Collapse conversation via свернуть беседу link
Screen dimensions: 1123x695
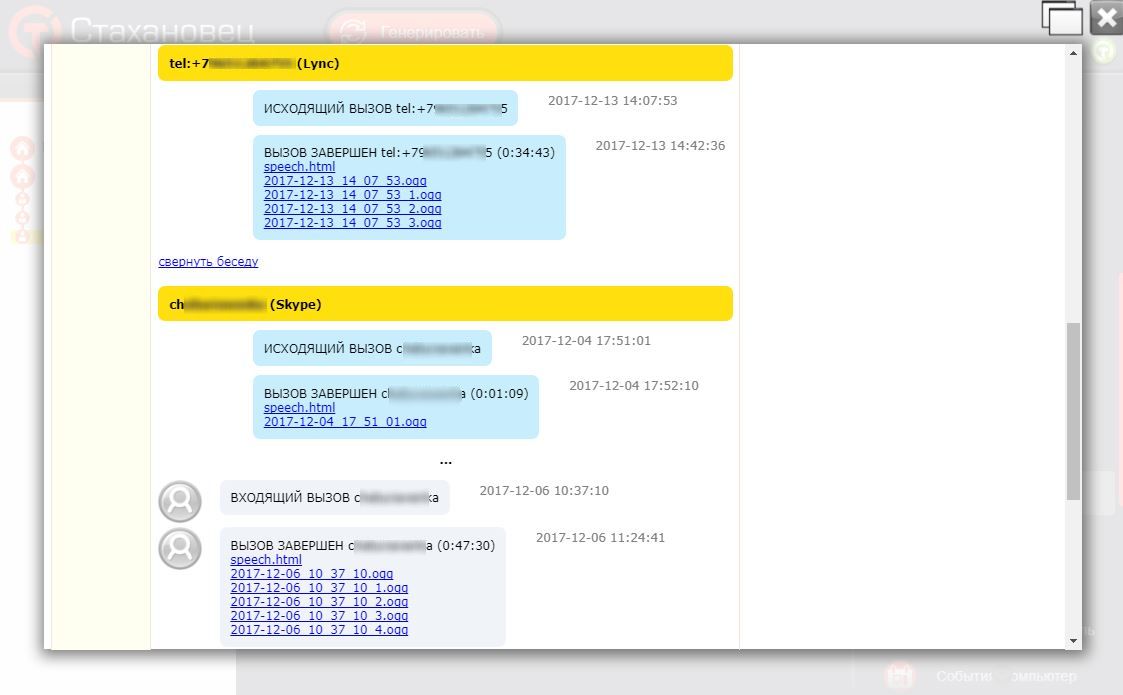click(x=208, y=262)
